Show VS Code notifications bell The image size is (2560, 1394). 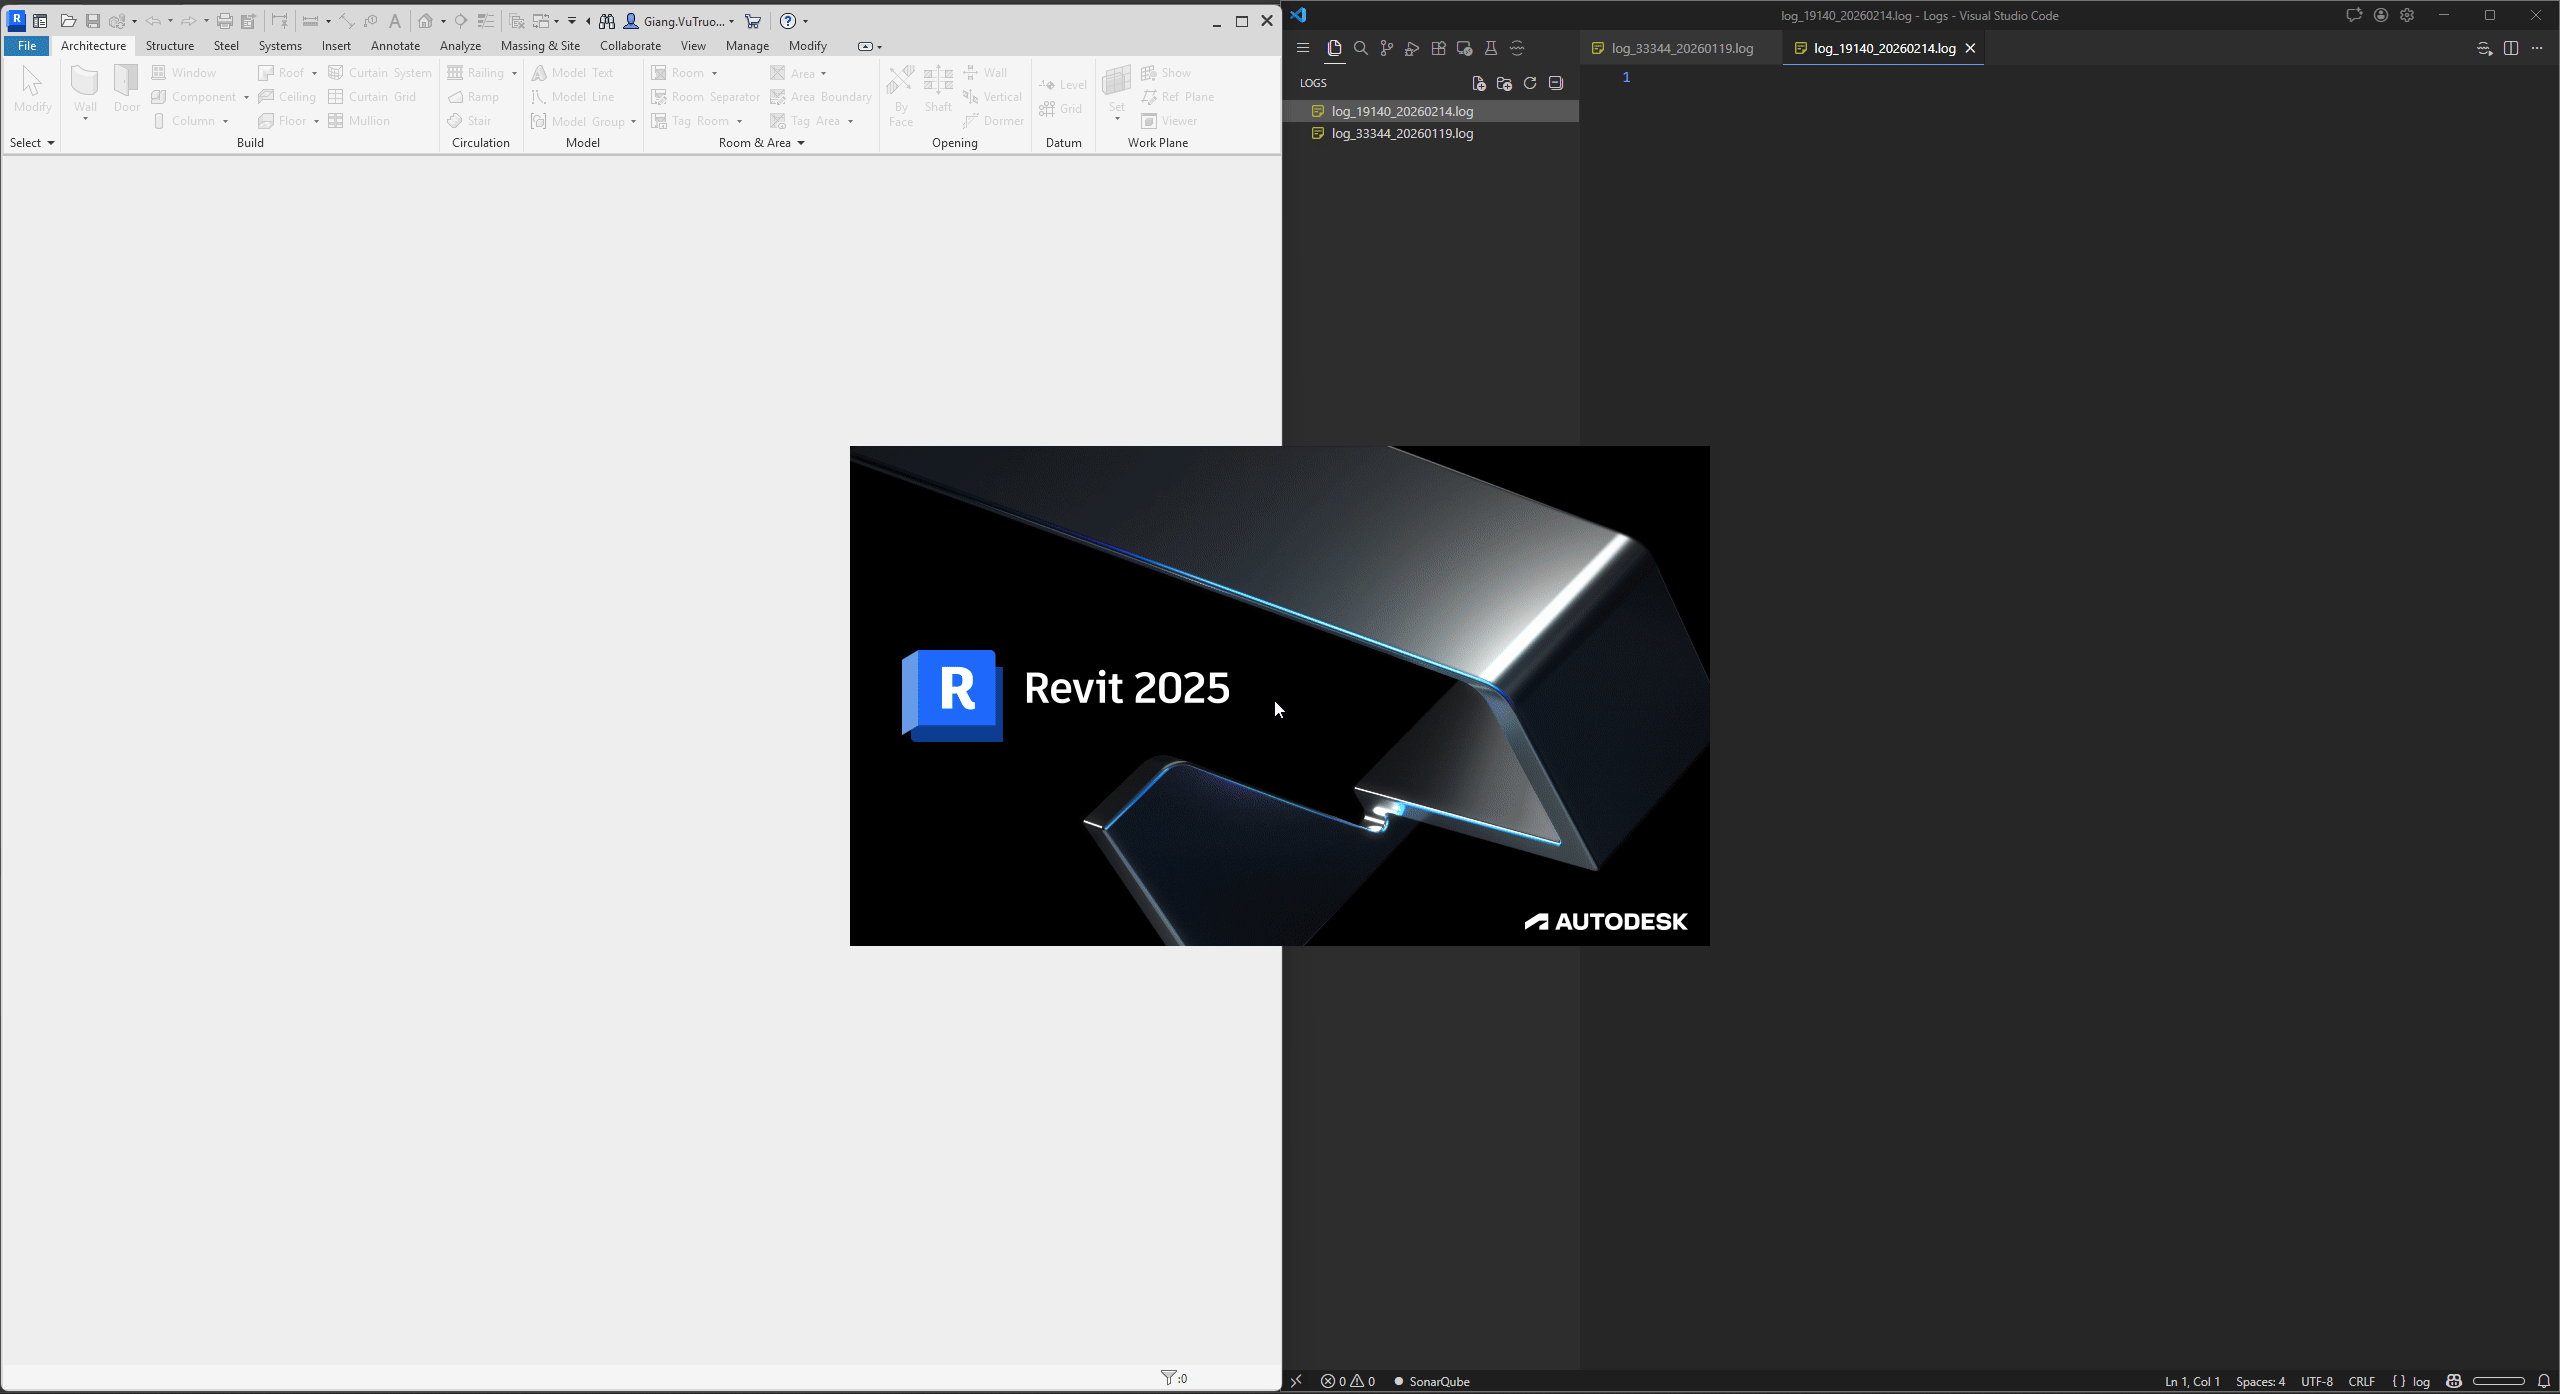pos(2545,1381)
